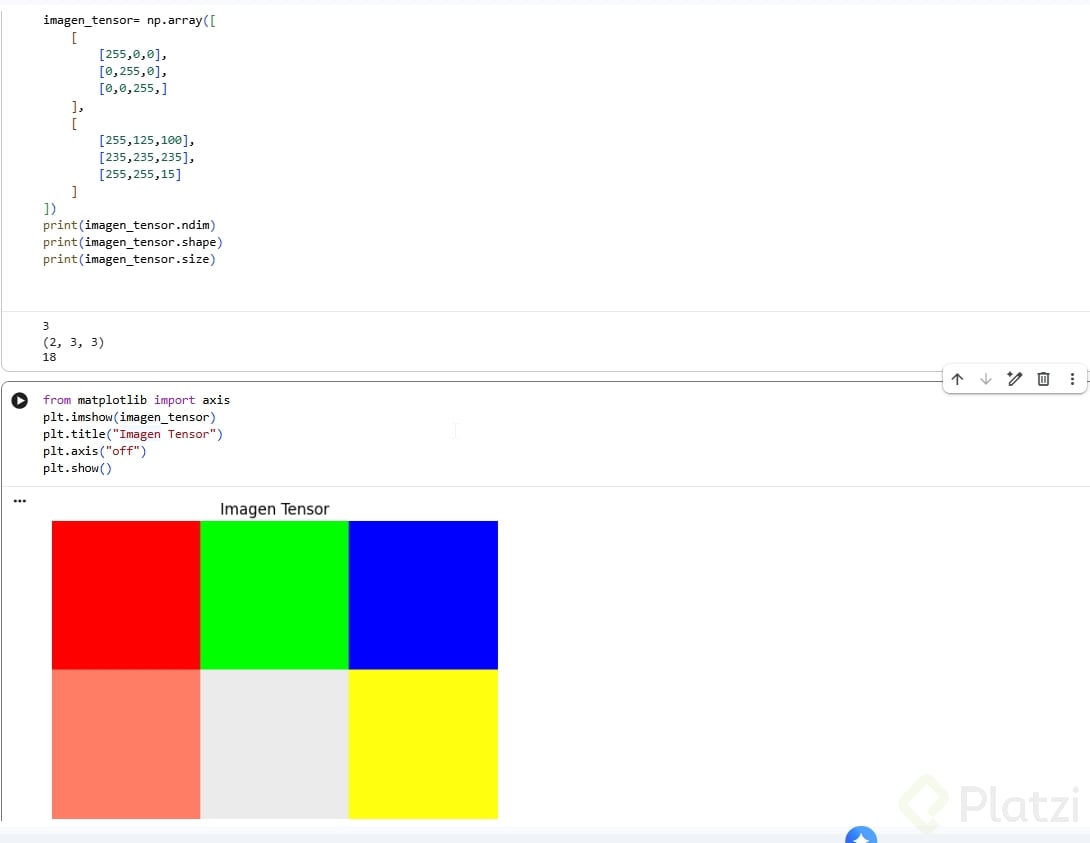Screen dimensions: 1090x843
Task: Click the line print(imagen_tensor.shape)
Action: 133,242
